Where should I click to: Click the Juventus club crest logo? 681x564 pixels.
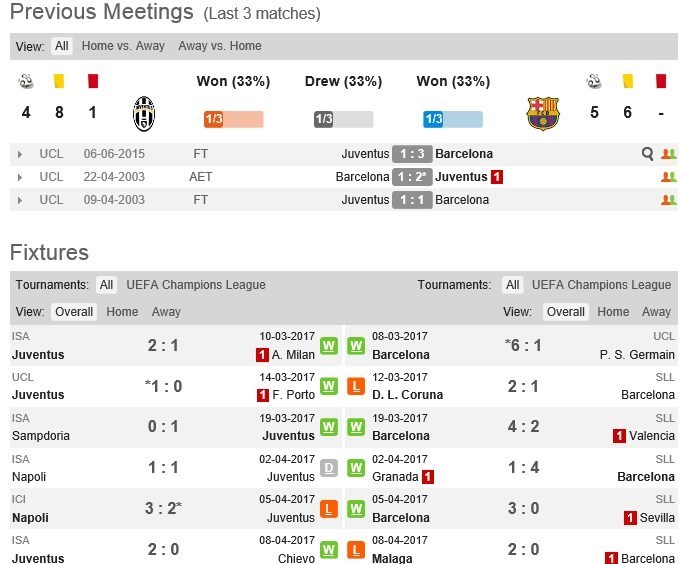tap(144, 113)
